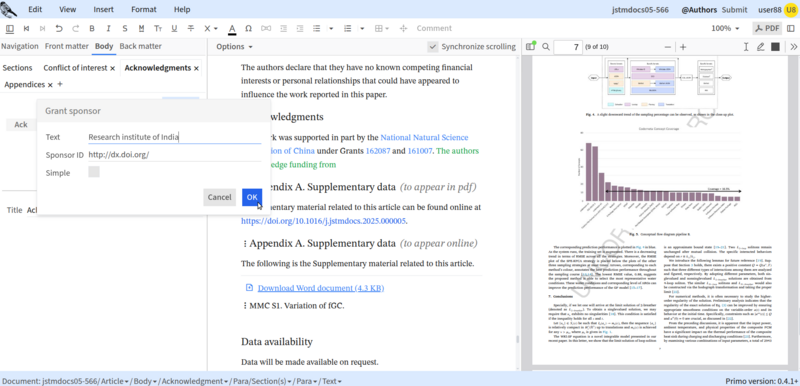
Task: Insert a numbered list
Action: click(348, 29)
